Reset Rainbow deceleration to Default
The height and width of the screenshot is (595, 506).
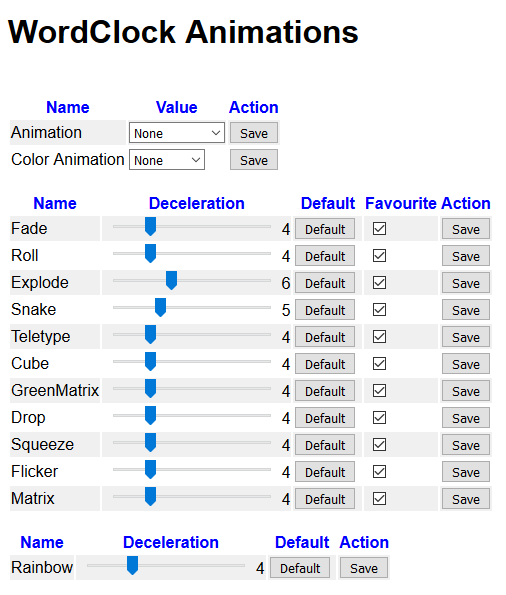tap(300, 568)
